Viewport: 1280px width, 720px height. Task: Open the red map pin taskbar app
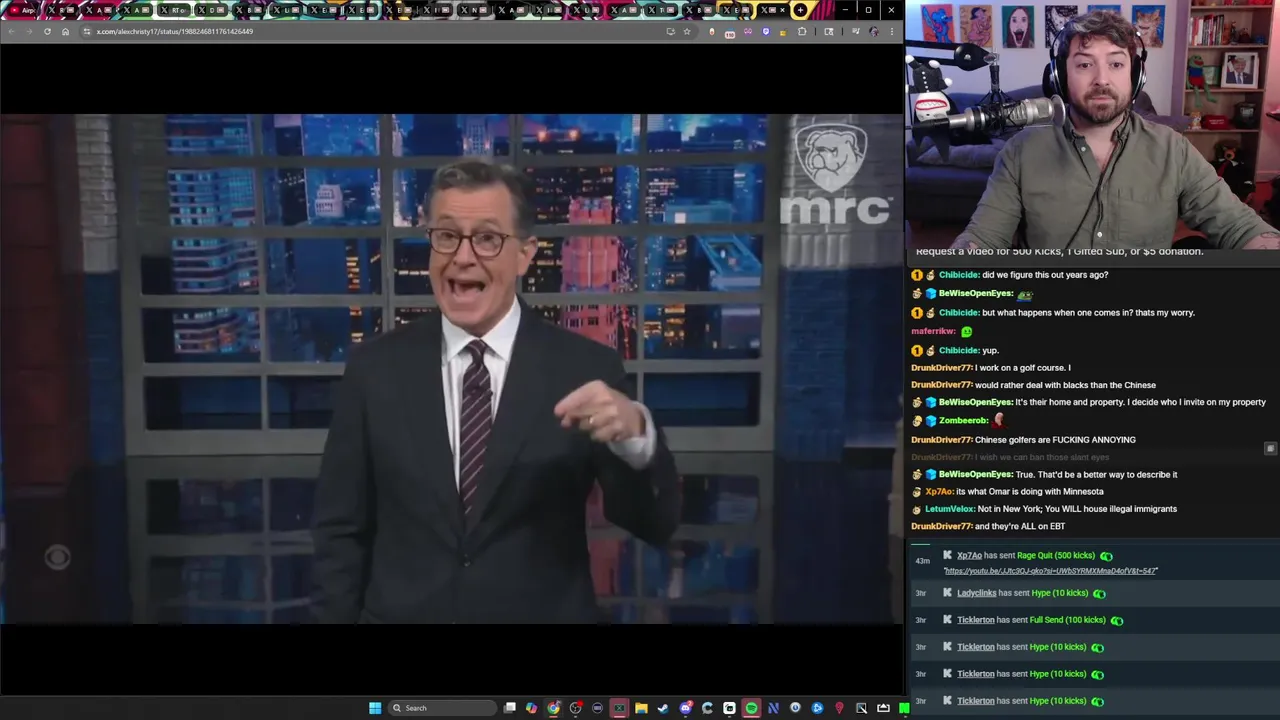tap(839, 708)
